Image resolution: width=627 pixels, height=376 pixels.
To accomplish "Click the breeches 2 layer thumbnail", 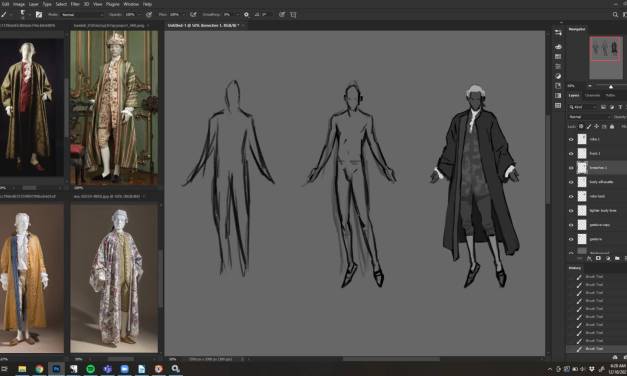I will (x=582, y=168).
